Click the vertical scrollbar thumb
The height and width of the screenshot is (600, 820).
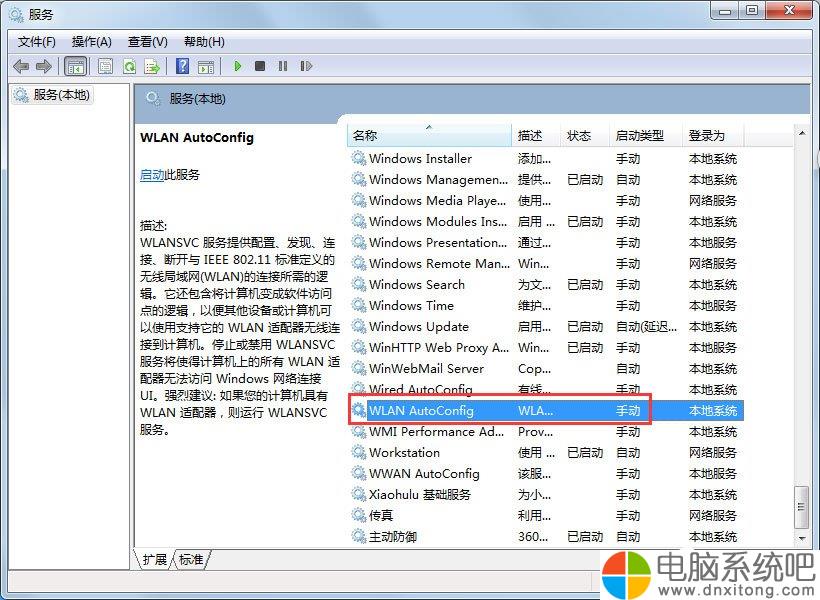click(x=801, y=506)
